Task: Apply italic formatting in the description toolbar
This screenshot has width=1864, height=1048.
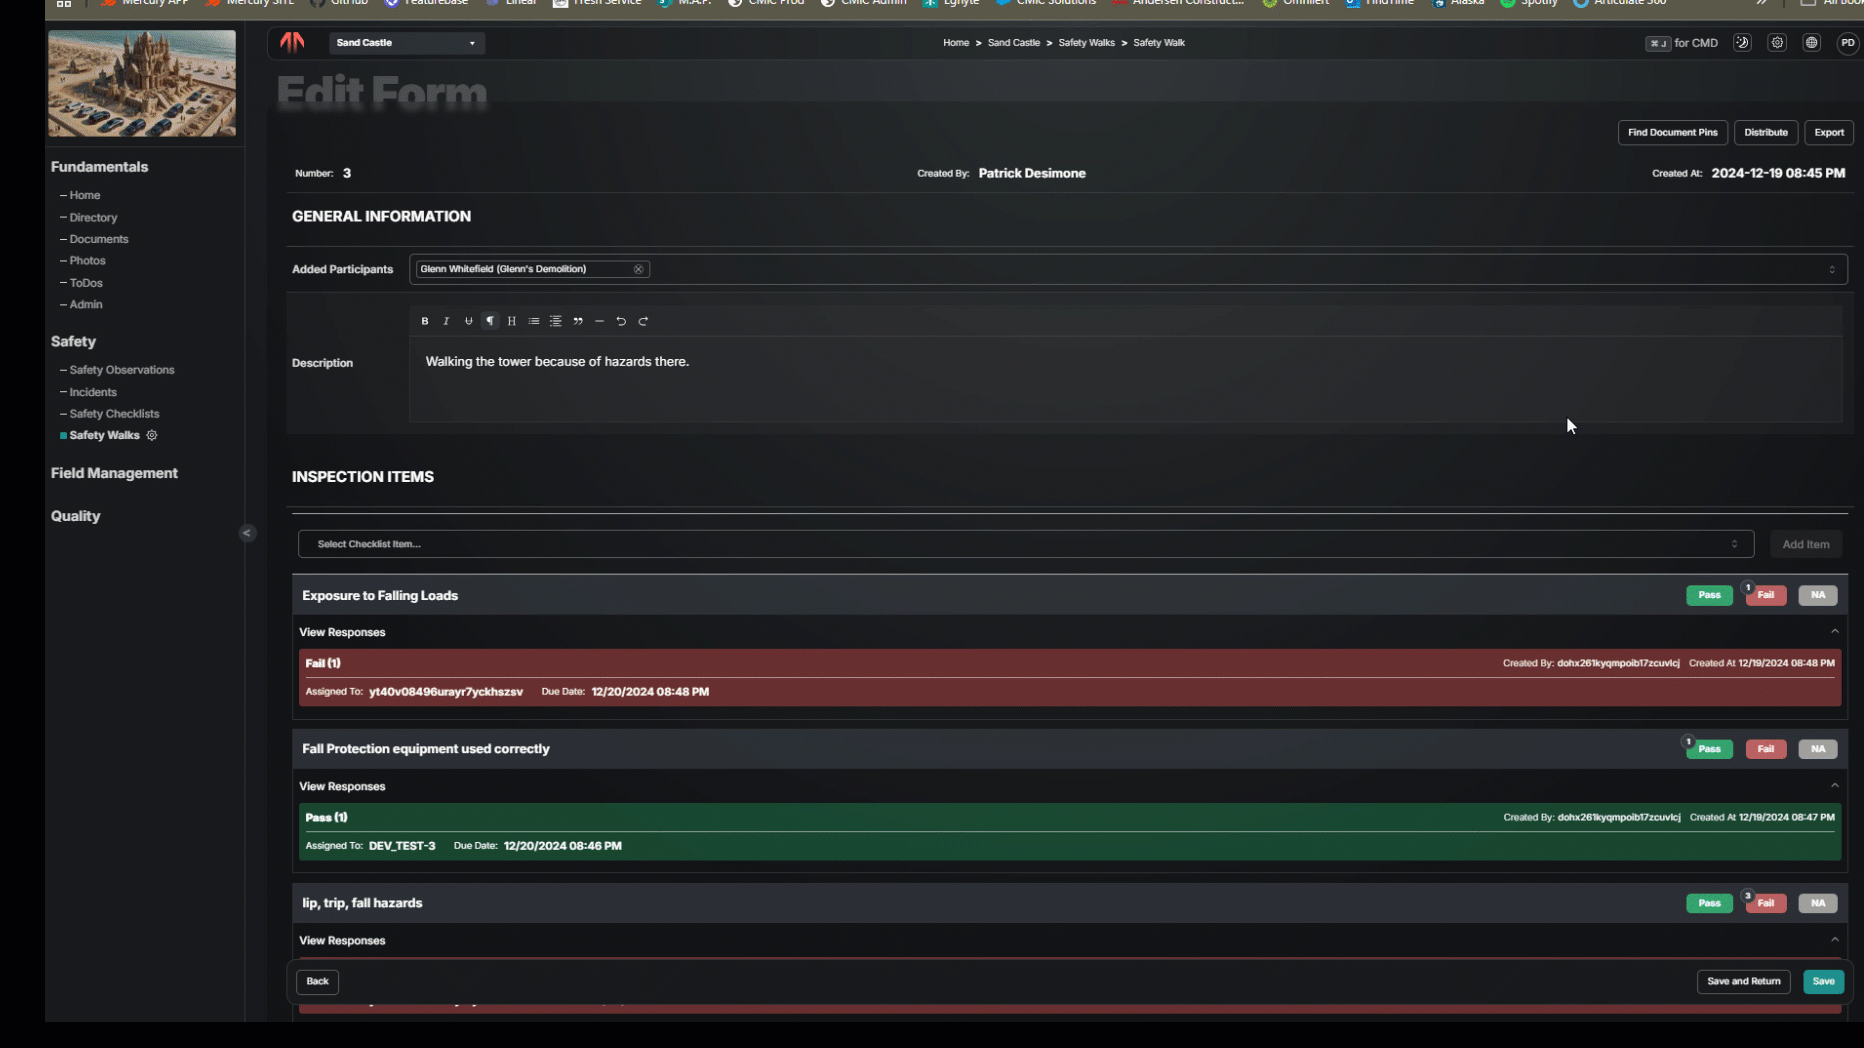Action: click(x=446, y=321)
